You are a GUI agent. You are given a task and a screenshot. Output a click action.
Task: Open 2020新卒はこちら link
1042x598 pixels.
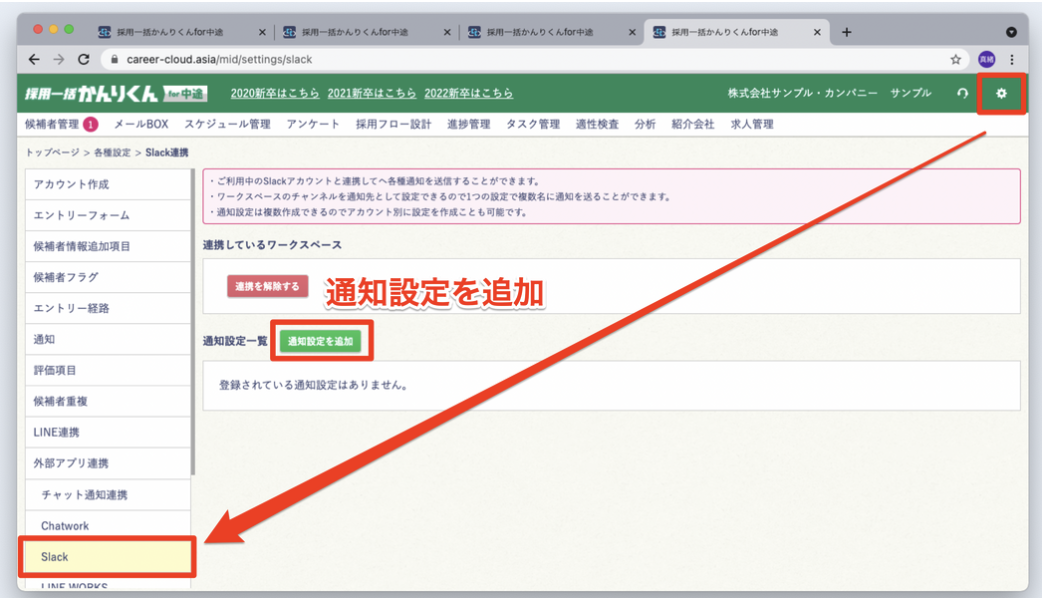click(x=274, y=93)
